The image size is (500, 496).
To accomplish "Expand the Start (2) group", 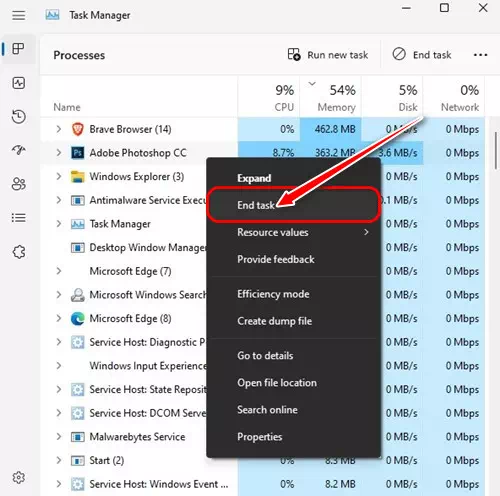I will 59,460.
